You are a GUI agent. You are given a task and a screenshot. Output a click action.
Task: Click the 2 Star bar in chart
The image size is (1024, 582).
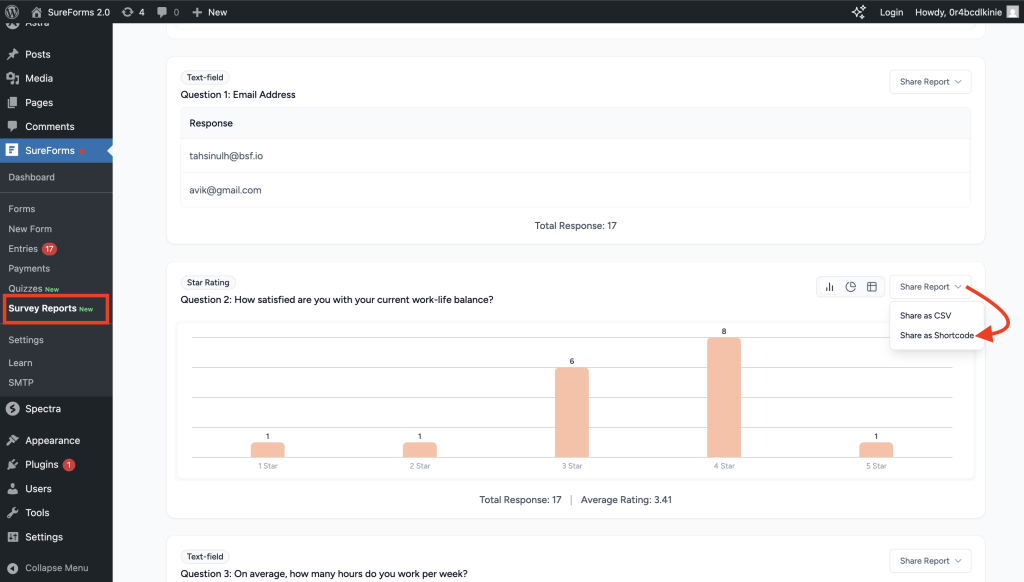[419, 450]
